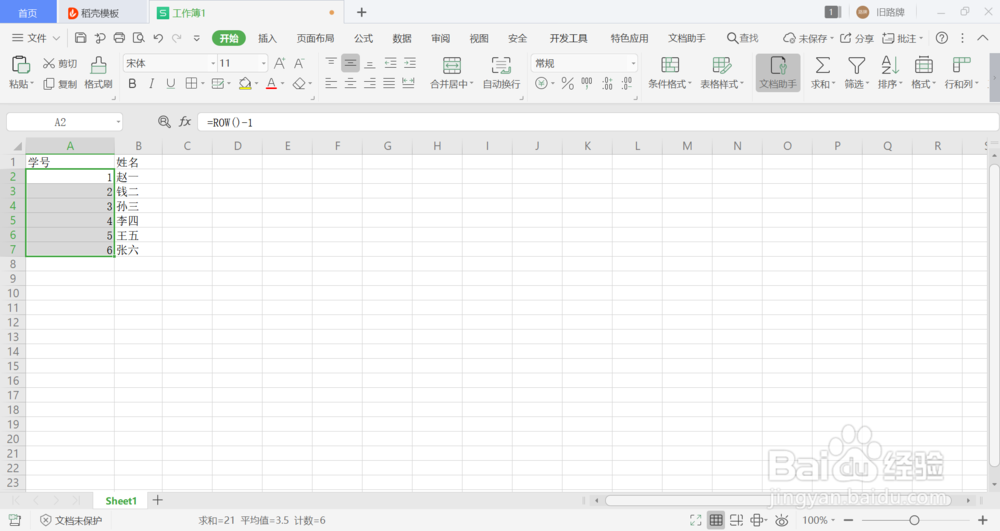
Task: Open the number format 常规 dropdown
Action: pos(633,63)
